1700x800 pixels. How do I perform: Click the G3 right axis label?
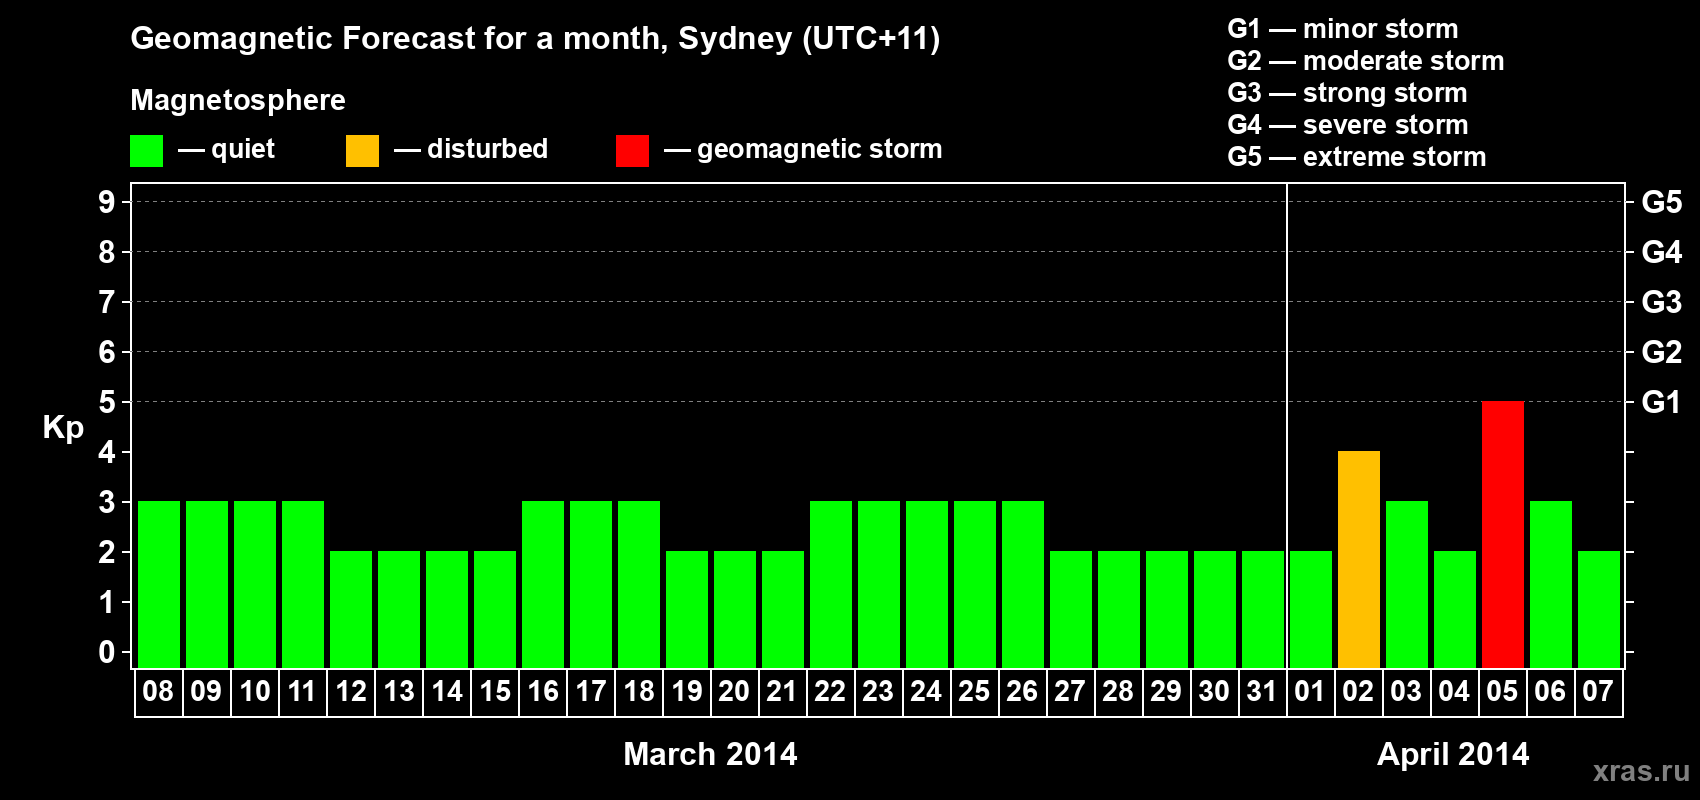pos(1661,302)
